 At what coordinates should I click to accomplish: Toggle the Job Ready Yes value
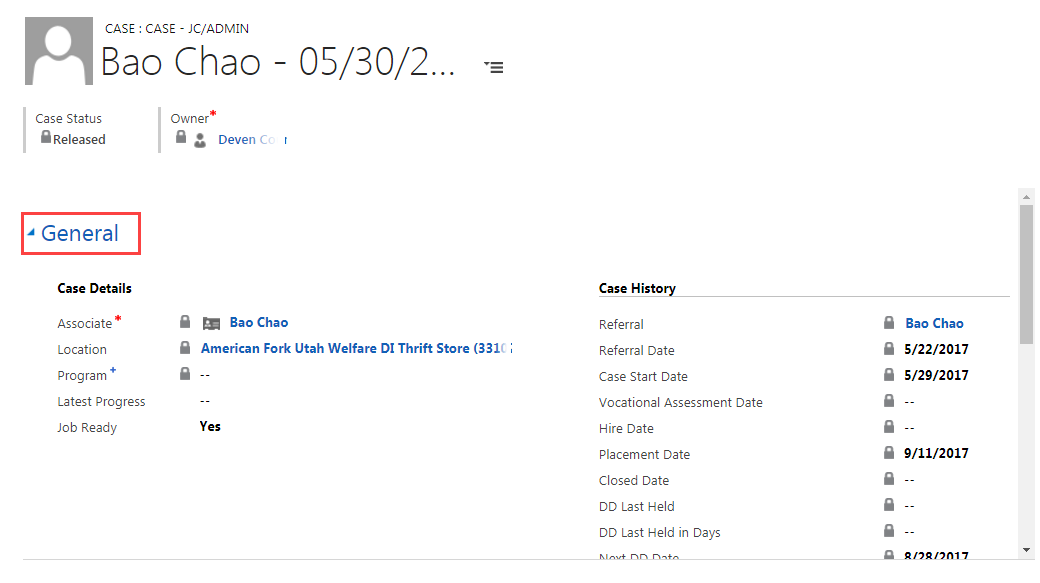pos(210,426)
